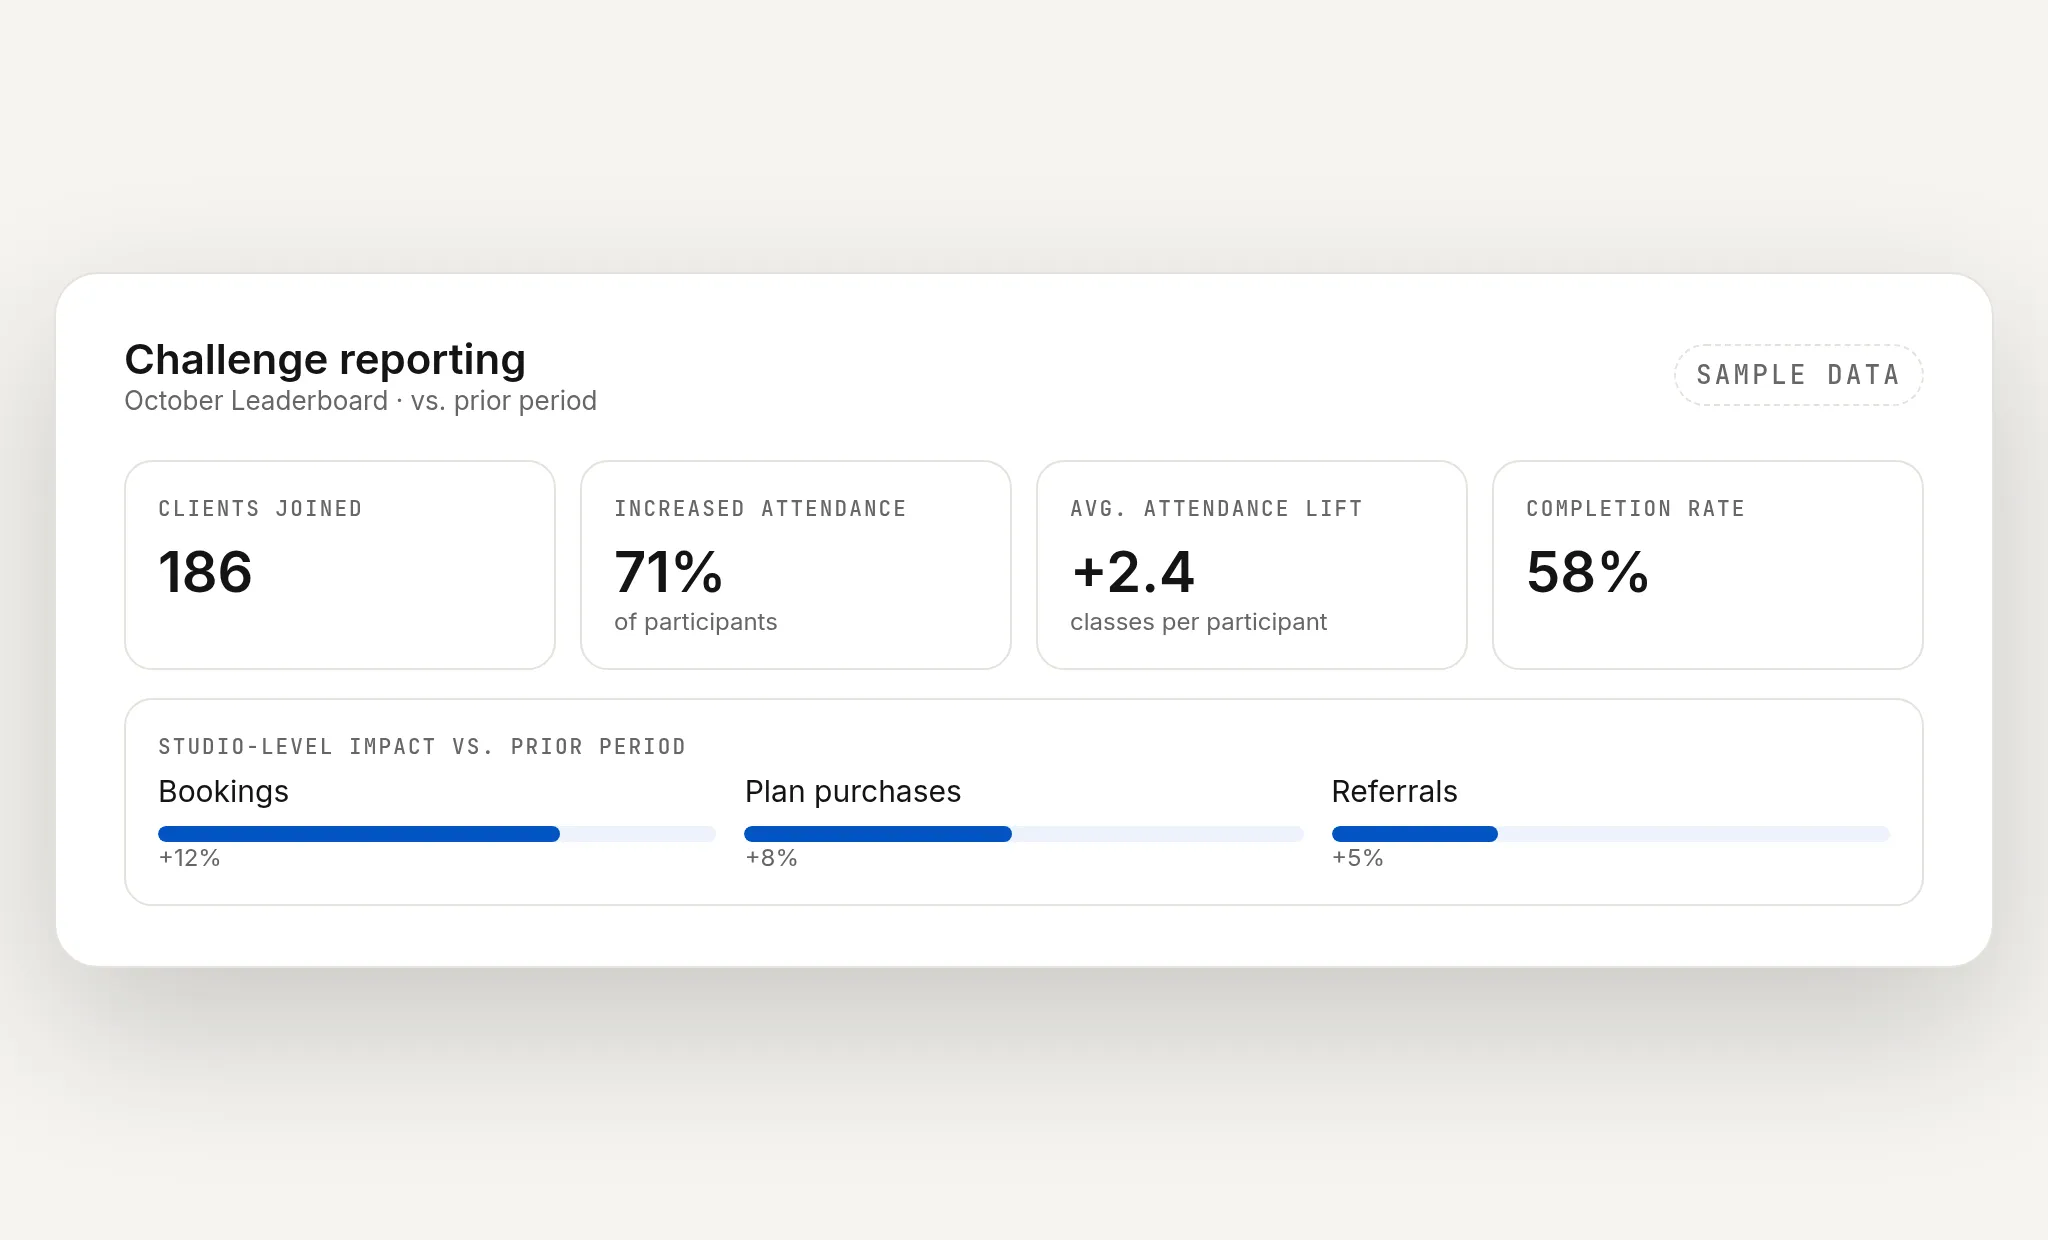Click the Plan purchases progress bar

click(x=1024, y=834)
